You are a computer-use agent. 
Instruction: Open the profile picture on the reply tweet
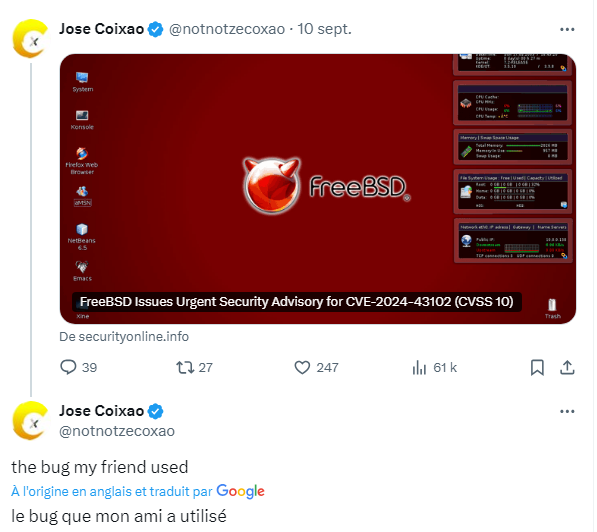pos(30,420)
